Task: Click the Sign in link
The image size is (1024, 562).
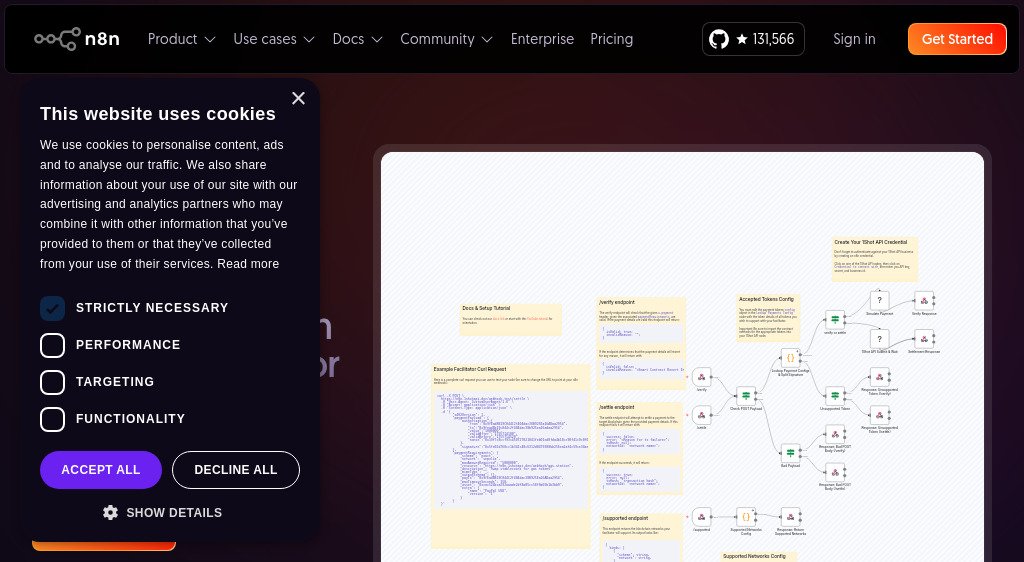Action: click(x=854, y=39)
